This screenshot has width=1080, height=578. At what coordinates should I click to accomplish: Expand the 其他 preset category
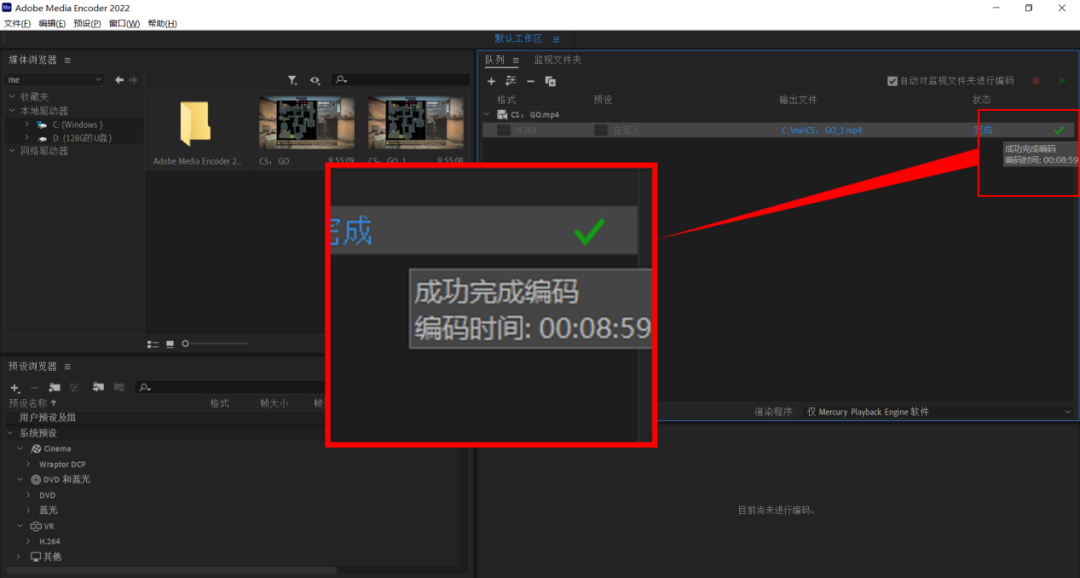click(x=20, y=557)
